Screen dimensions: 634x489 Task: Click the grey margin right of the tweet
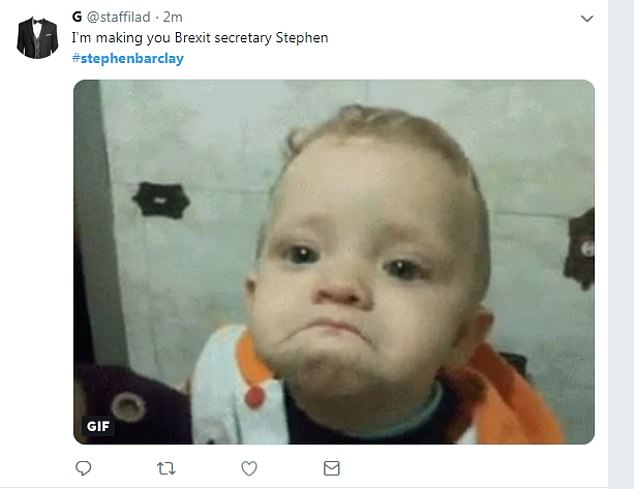(x=621, y=250)
